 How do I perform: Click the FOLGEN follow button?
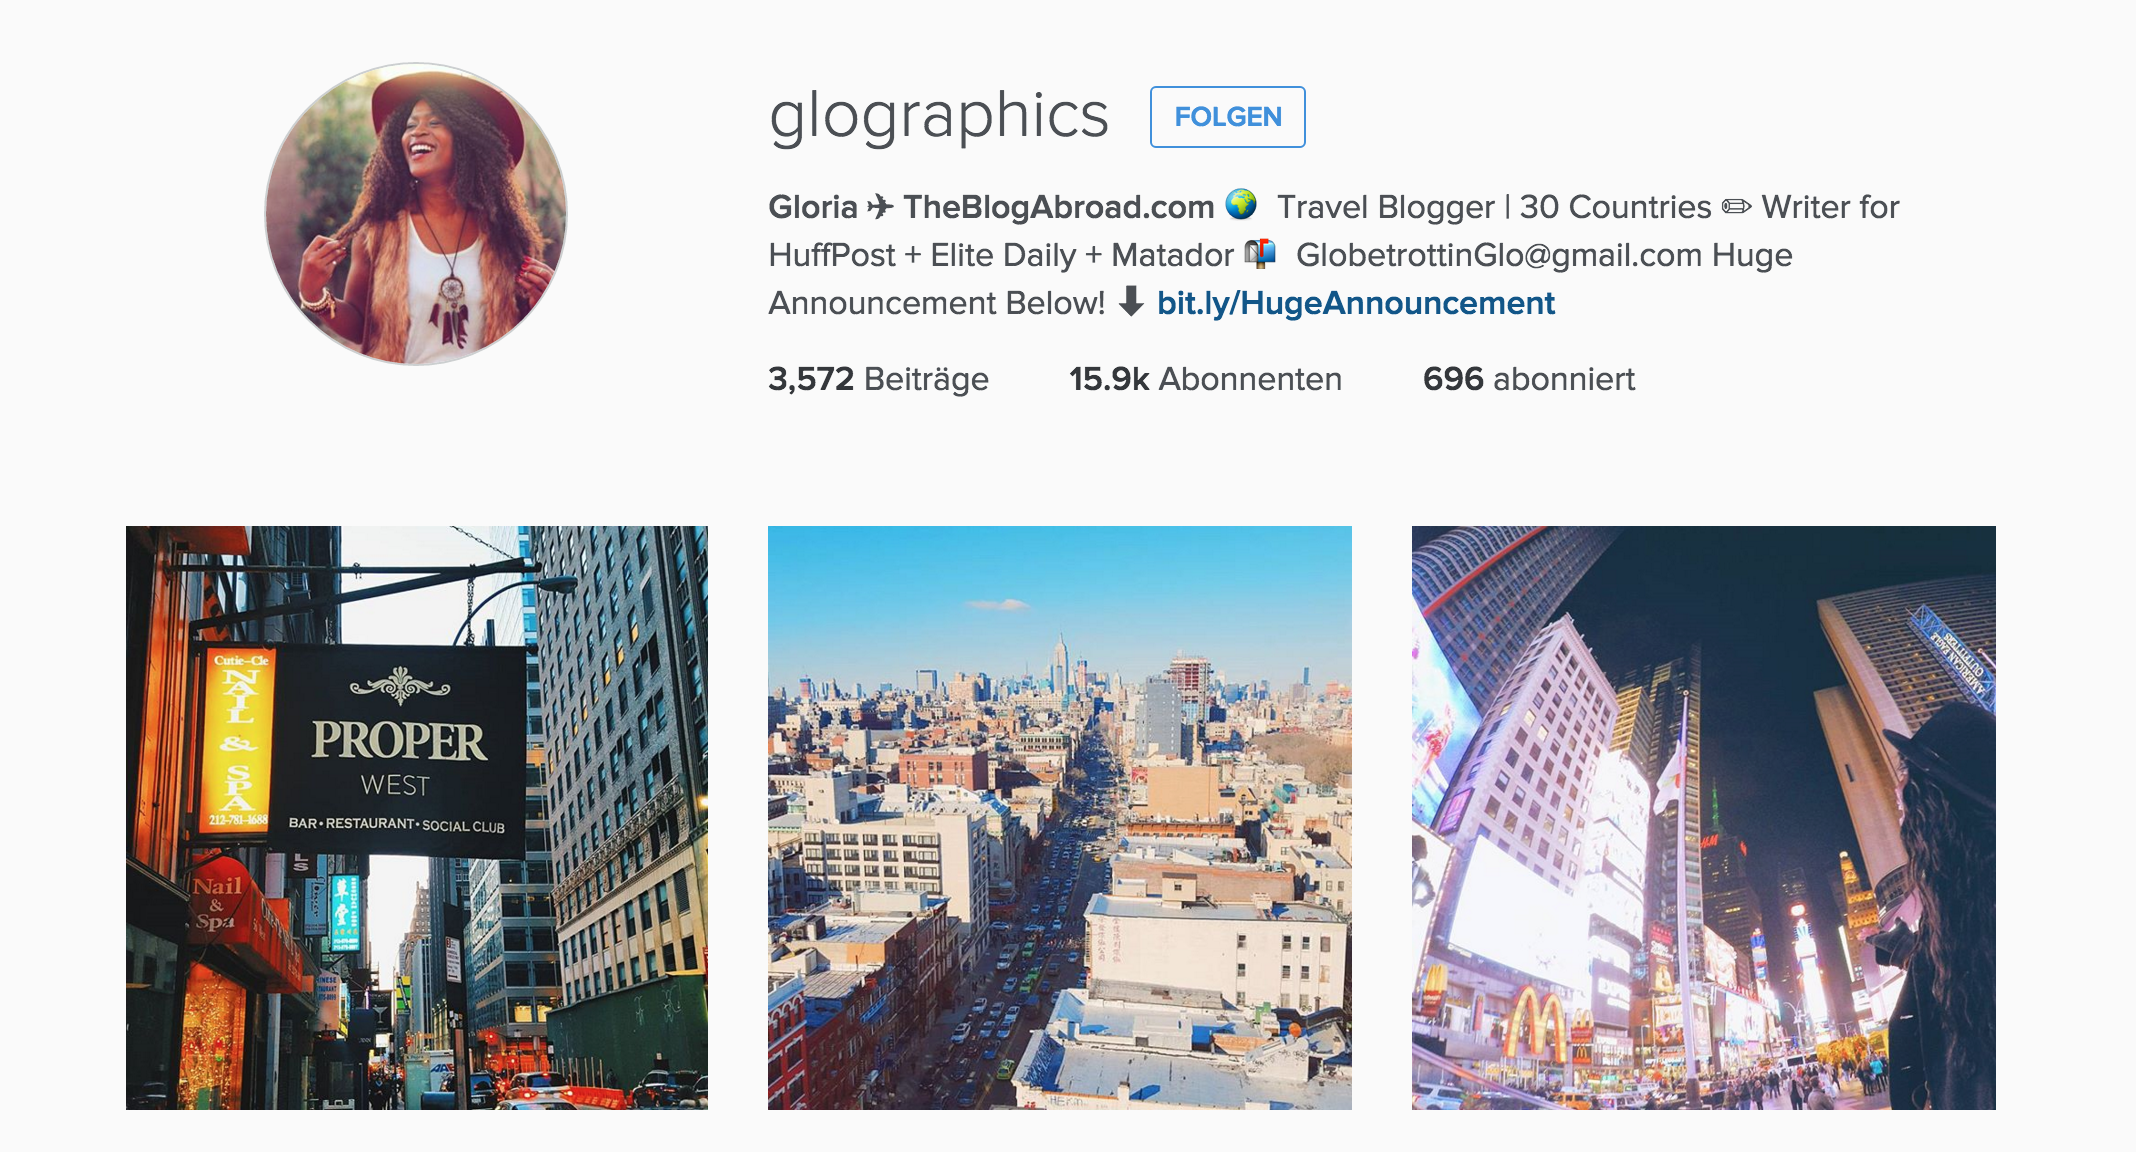tap(1227, 117)
